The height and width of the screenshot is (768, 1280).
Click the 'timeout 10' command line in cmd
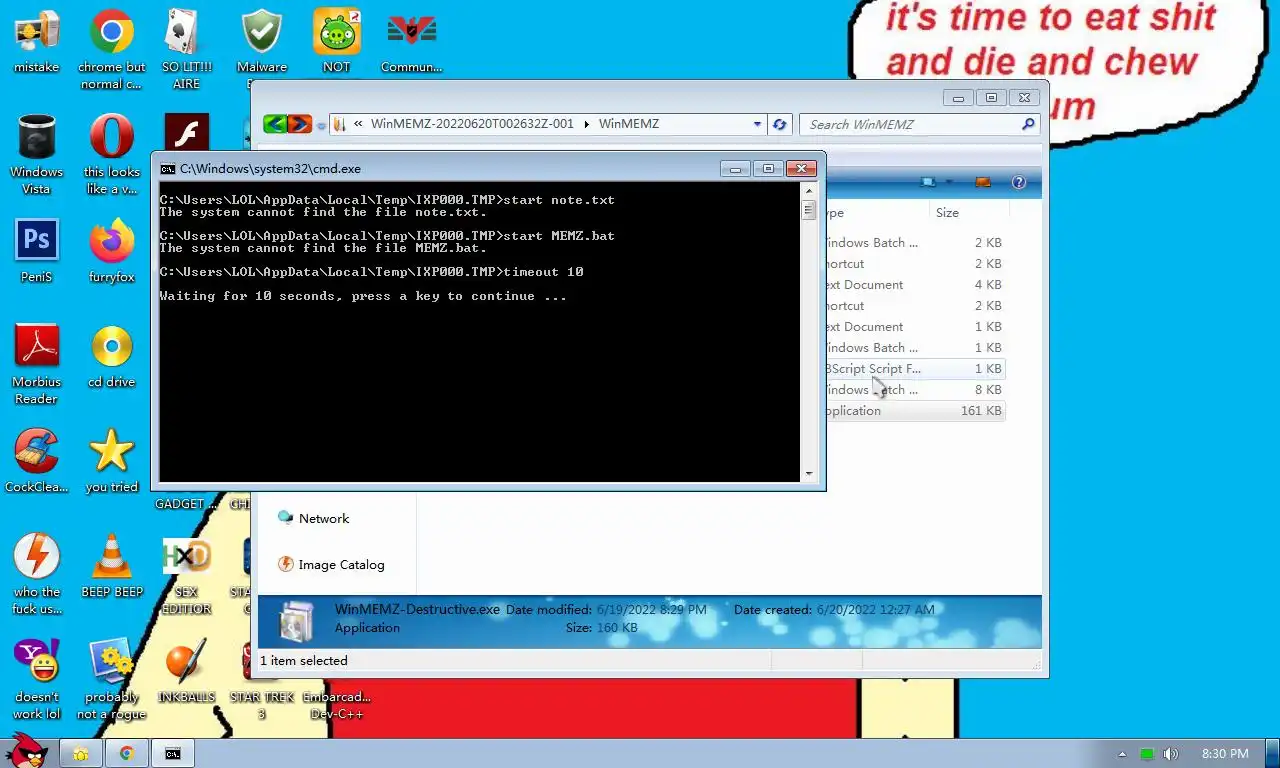coord(371,272)
